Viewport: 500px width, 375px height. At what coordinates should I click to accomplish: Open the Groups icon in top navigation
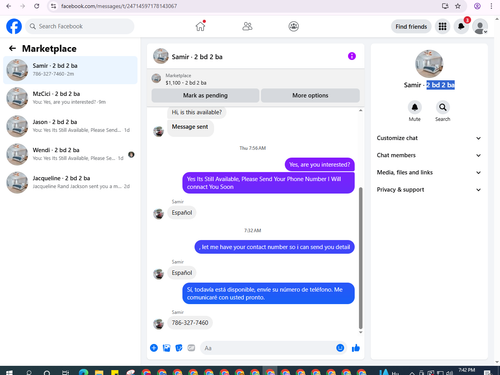(293, 26)
